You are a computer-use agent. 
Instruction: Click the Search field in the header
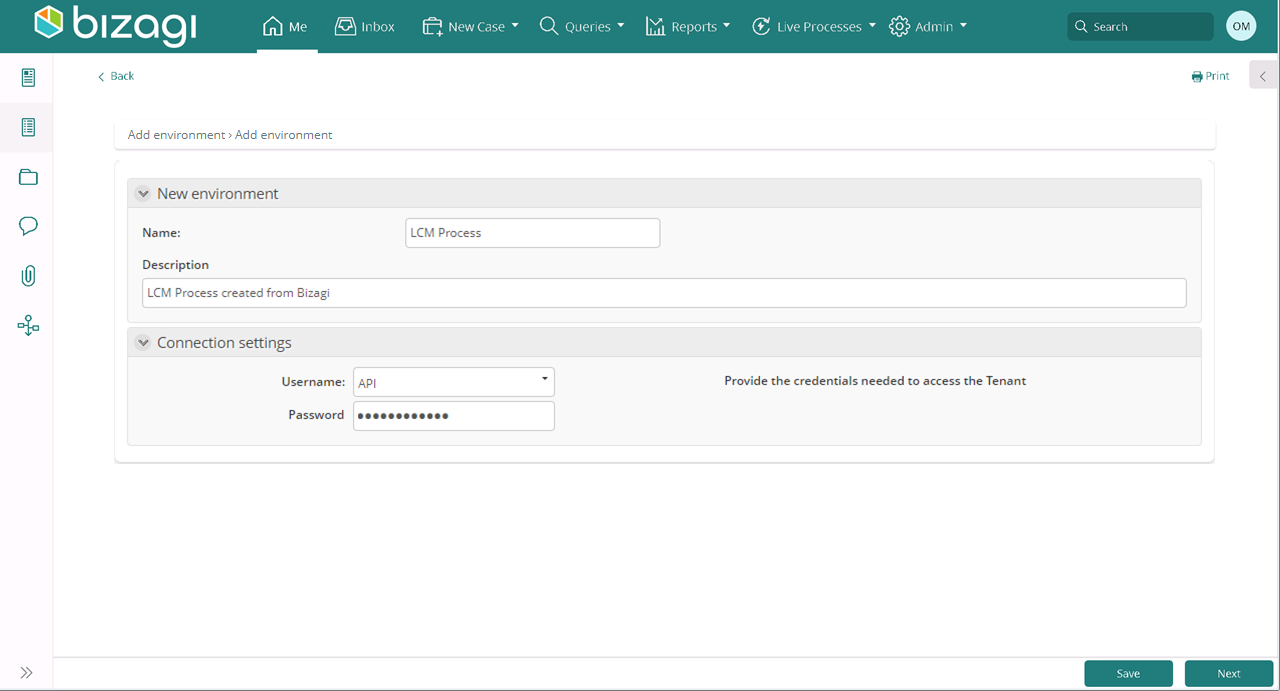[x=1140, y=27]
